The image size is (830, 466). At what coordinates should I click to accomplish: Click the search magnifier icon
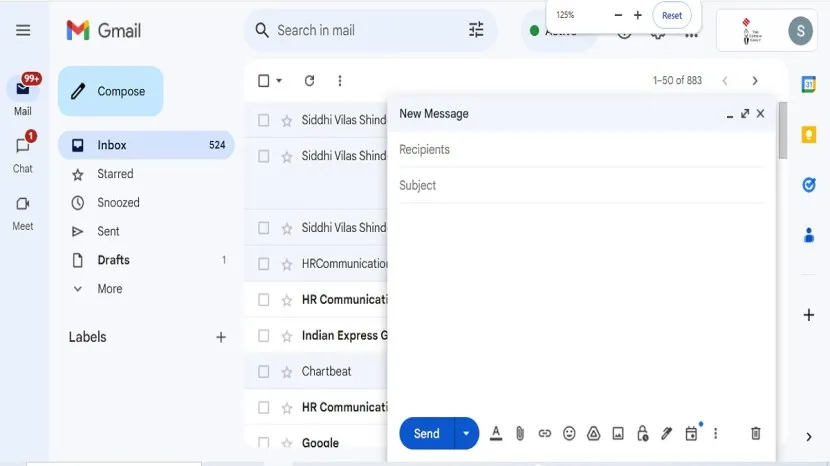(x=262, y=30)
